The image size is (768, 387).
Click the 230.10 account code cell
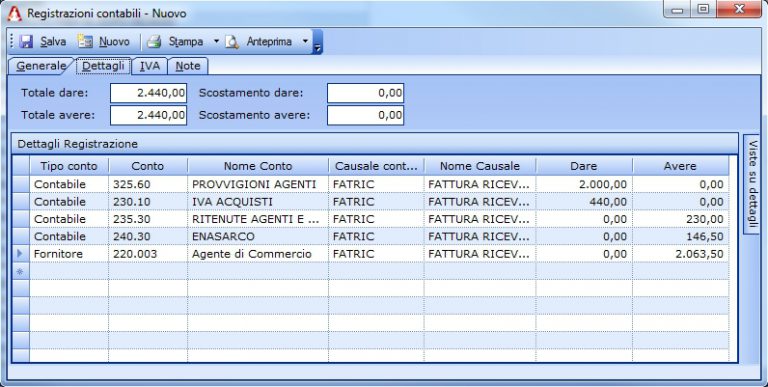coord(148,202)
